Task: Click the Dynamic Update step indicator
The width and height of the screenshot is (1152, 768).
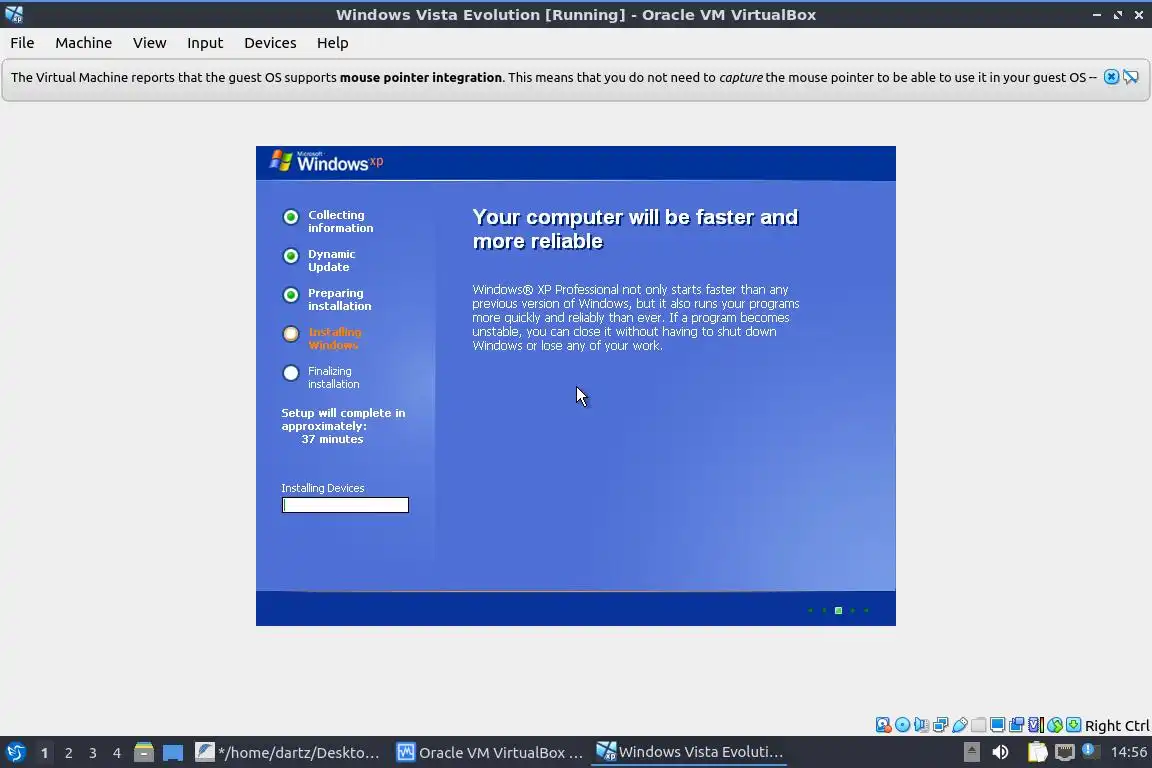Action: pyautogui.click(x=291, y=256)
